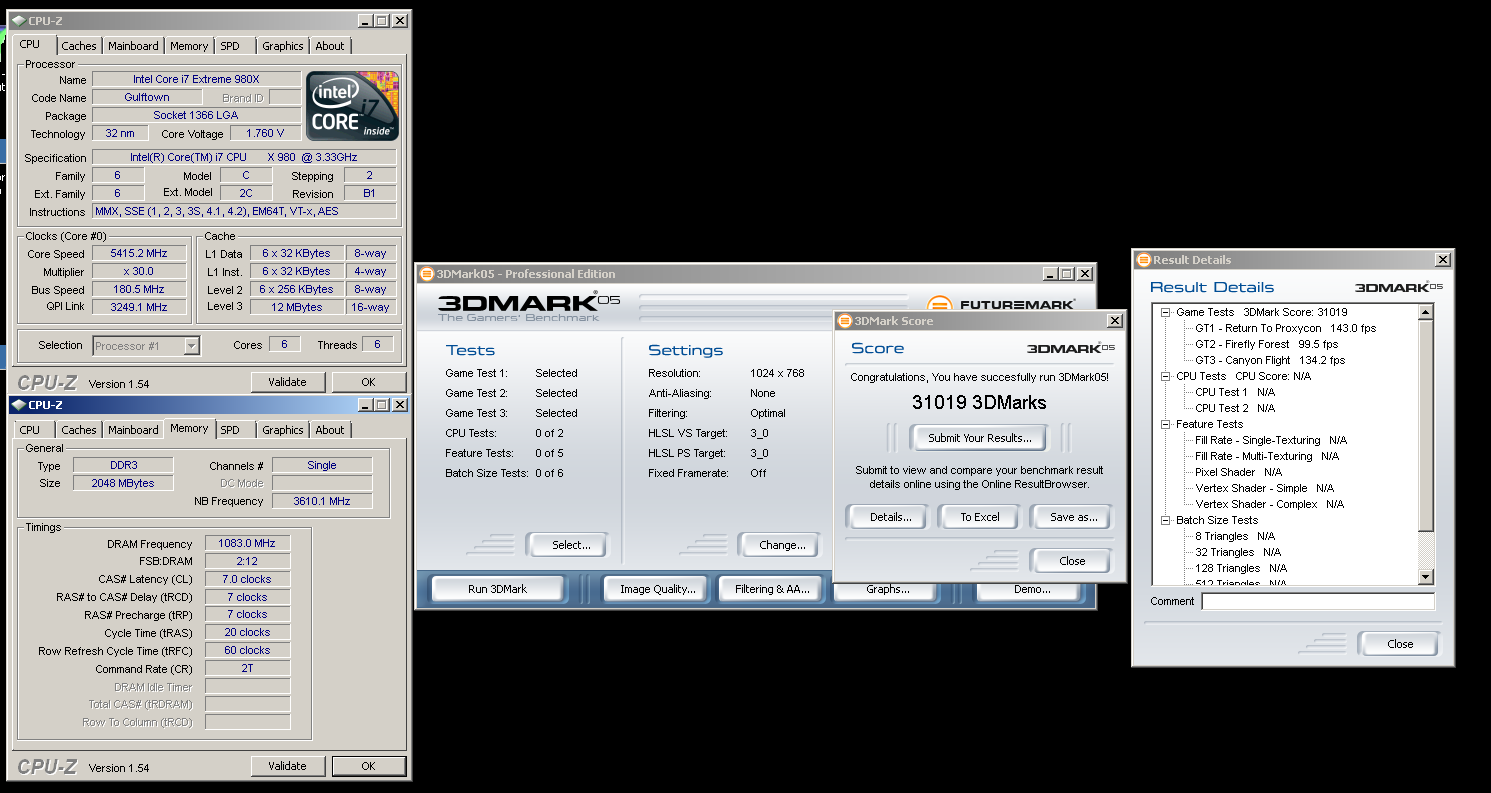Click the Intel Core i7 logo in CPU-Z

pyautogui.click(x=353, y=105)
